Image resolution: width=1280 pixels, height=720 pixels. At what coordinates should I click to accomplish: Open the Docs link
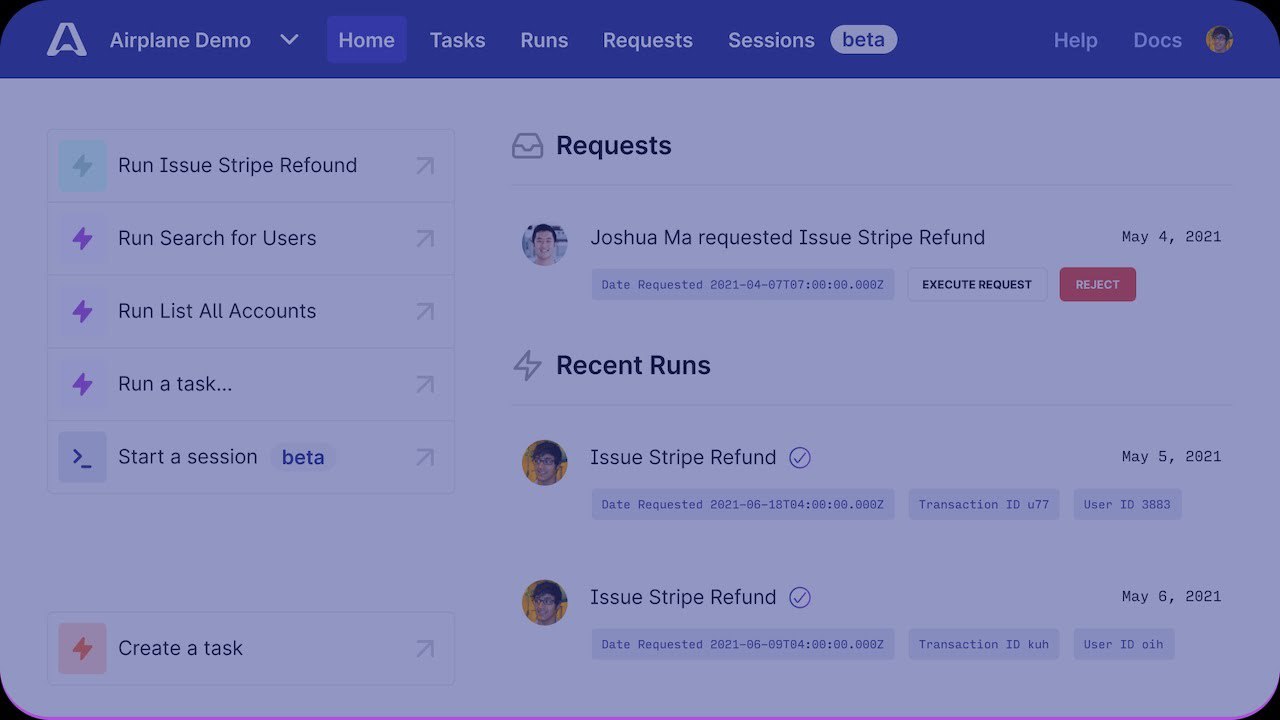click(x=1157, y=40)
